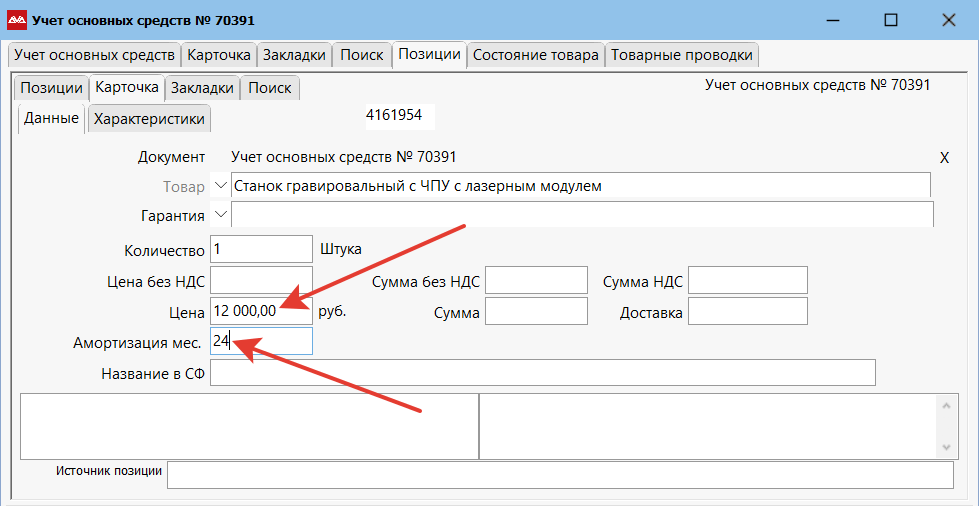This screenshot has height=506, width=979.
Task: Click the scroll down arrow of the notes box
Action: pos(945,448)
